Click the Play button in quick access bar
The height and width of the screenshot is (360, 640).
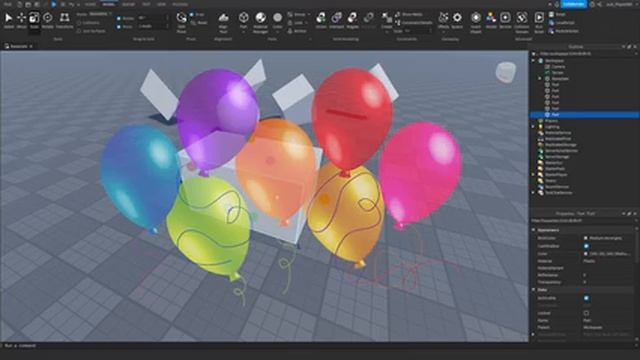[53, 4]
